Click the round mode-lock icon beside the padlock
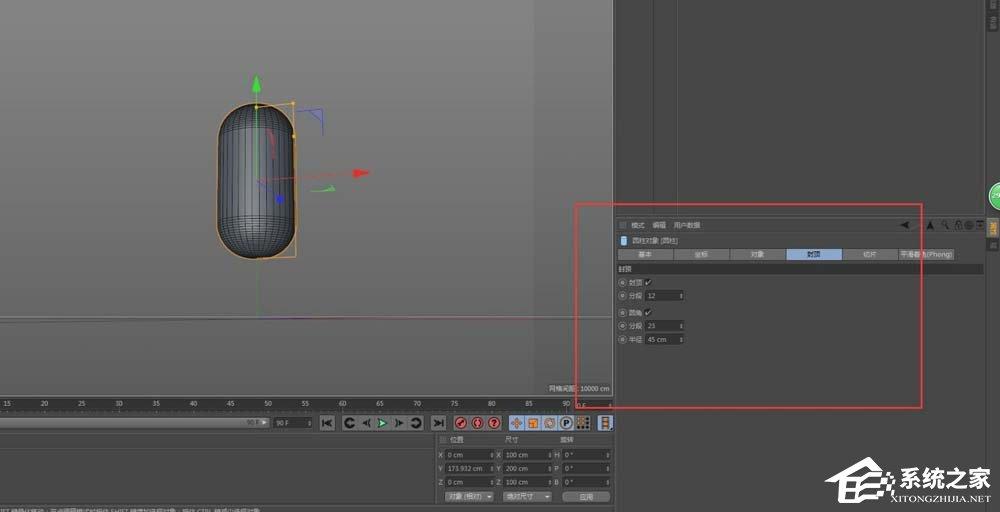 coord(968,225)
